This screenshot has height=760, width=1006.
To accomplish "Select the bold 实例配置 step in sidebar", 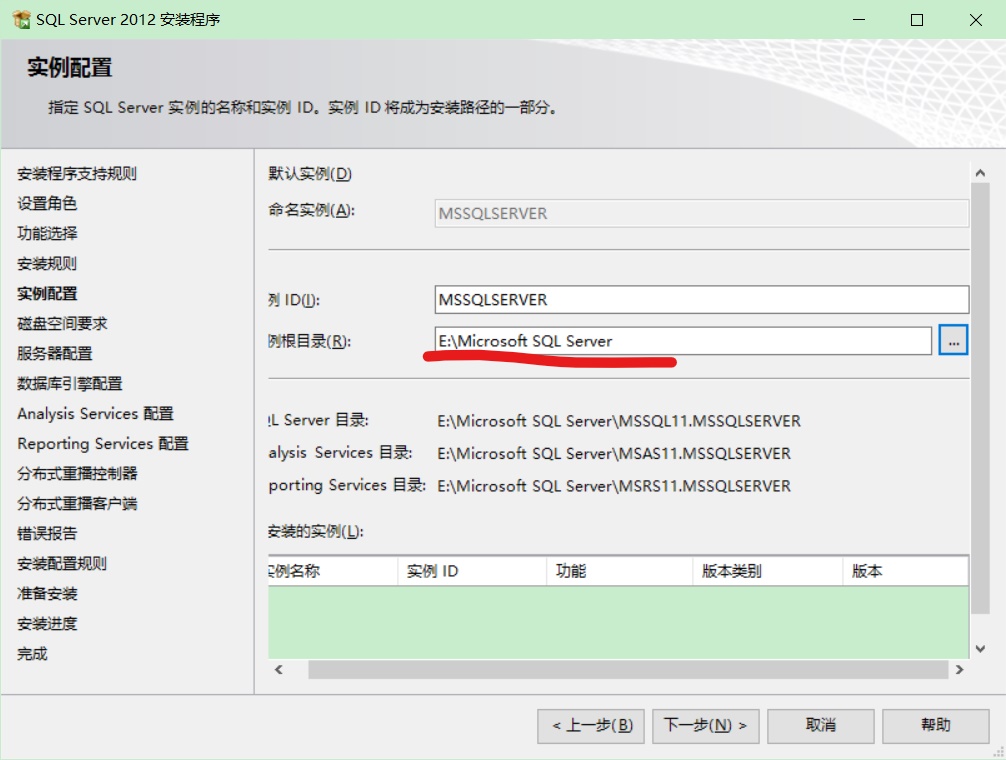I will click(47, 294).
